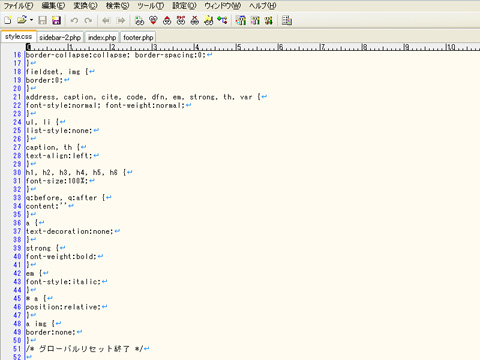Screen dimensions: 480x360
Task: Find next with down-arrow binoculars icon
Action: [153, 21]
